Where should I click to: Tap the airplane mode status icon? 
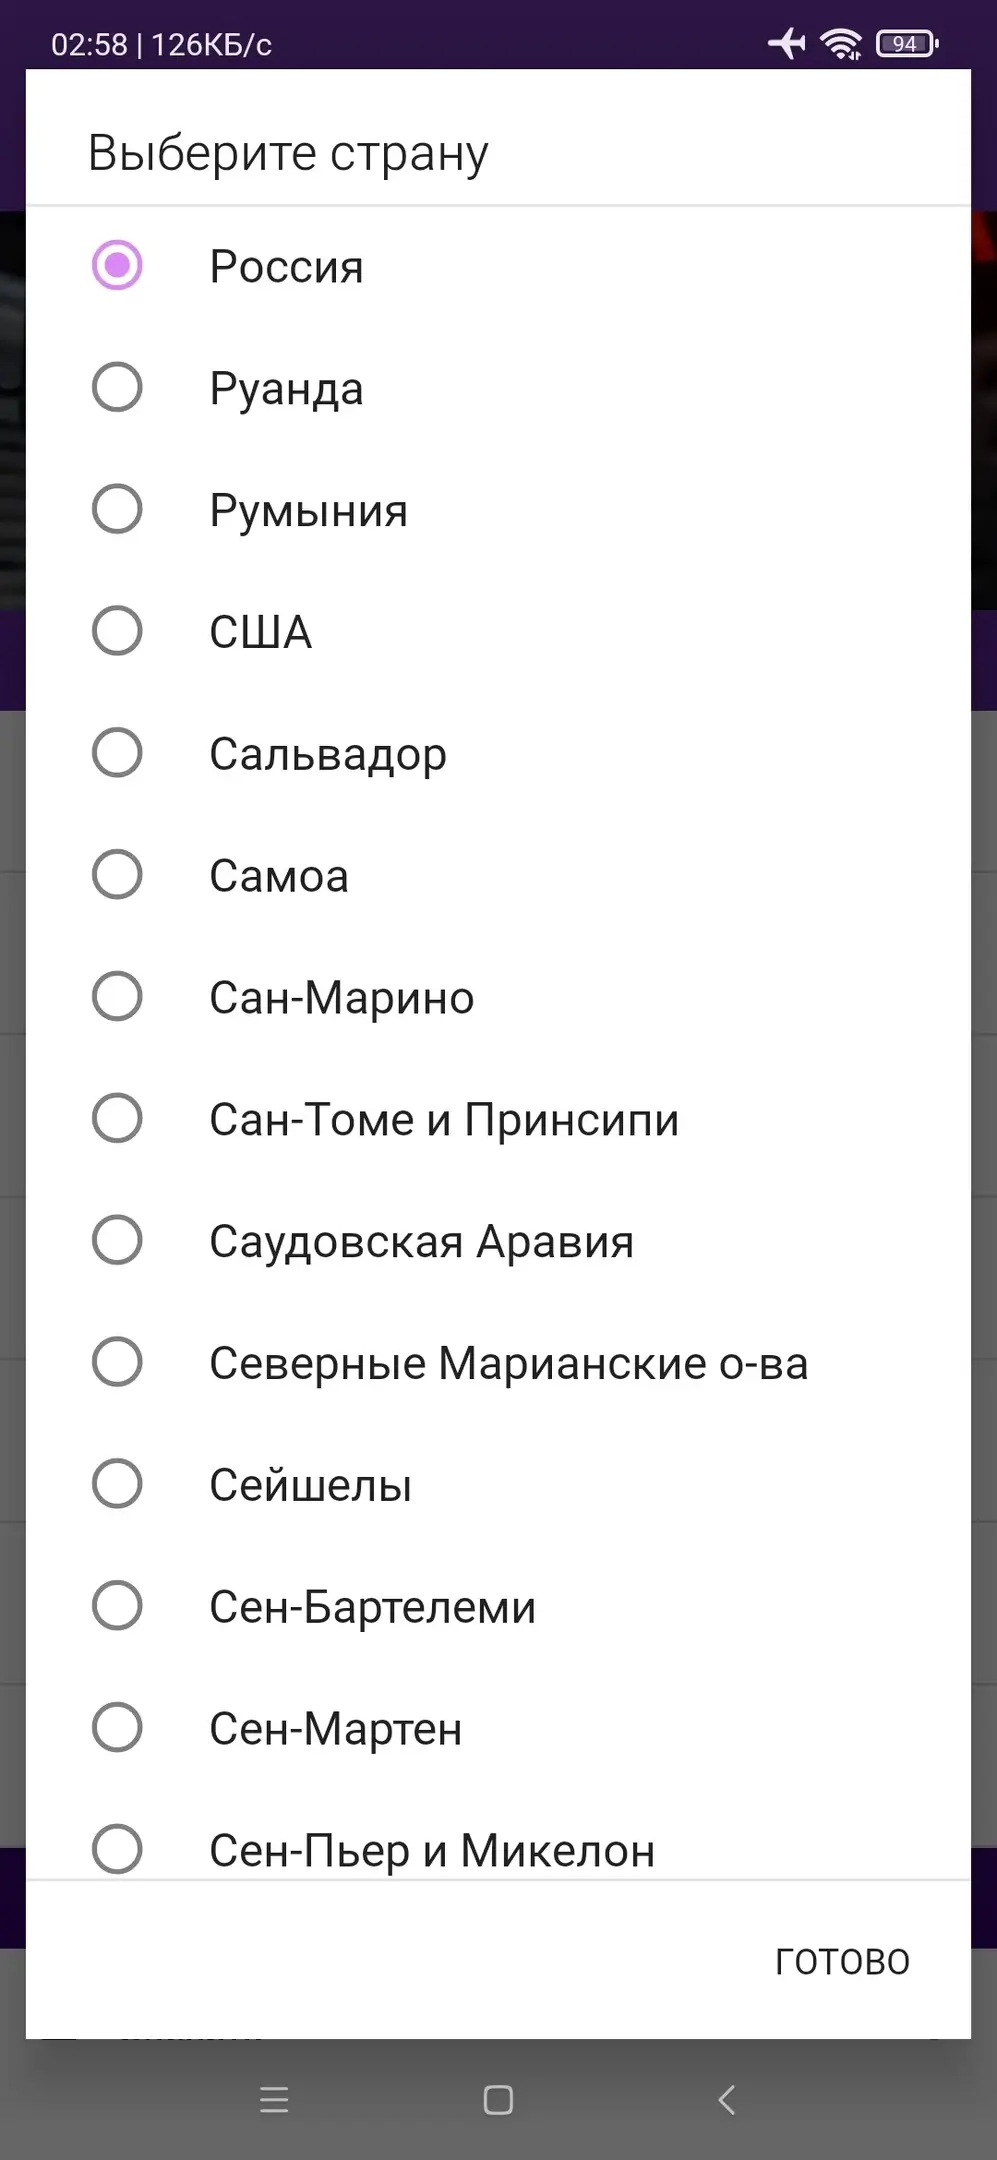[x=787, y=44]
